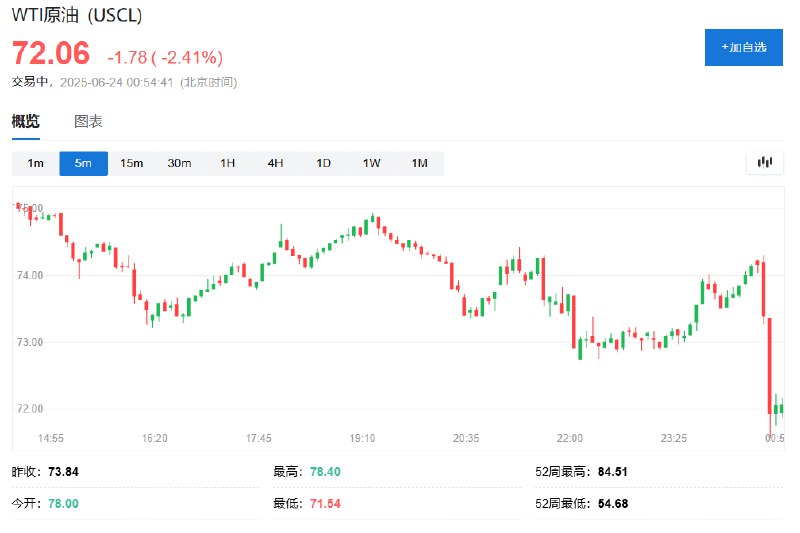
Task: Select the 1W interval
Action: click(x=371, y=163)
